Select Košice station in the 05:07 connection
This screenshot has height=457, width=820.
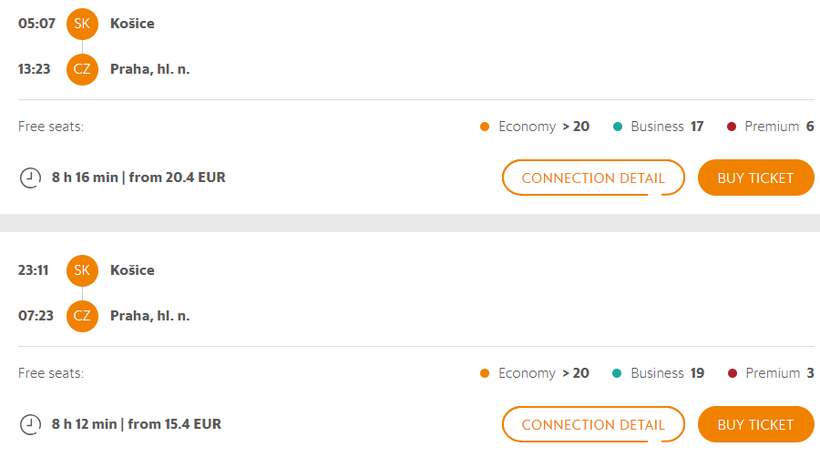(x=132, y=24)
